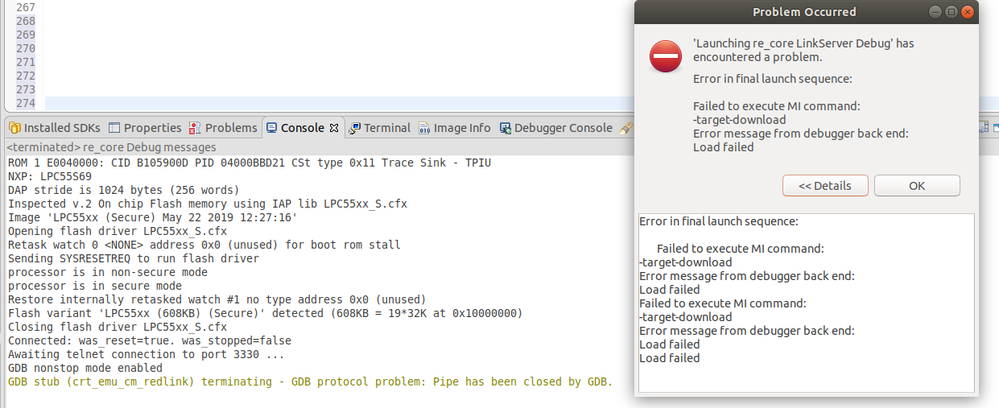Switch to the Installed SDKs tab
Screen dimensions: 999x408
[x=60, y=128]
